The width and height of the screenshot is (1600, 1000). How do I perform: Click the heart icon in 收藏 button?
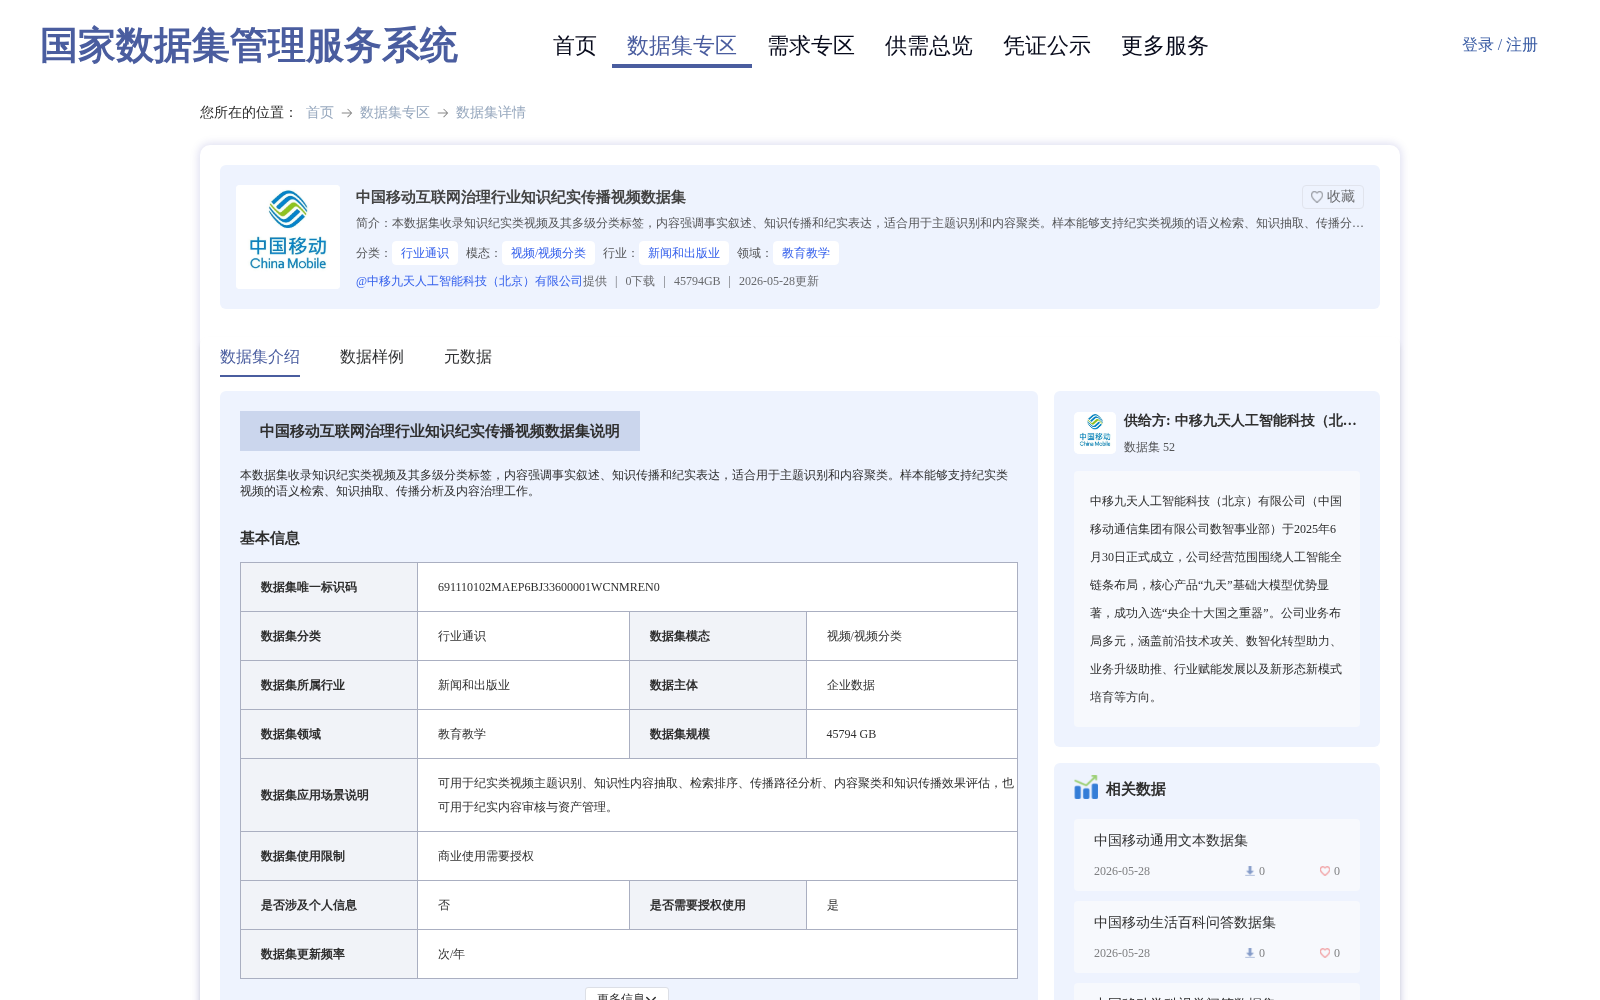(x=1317, y=197)
